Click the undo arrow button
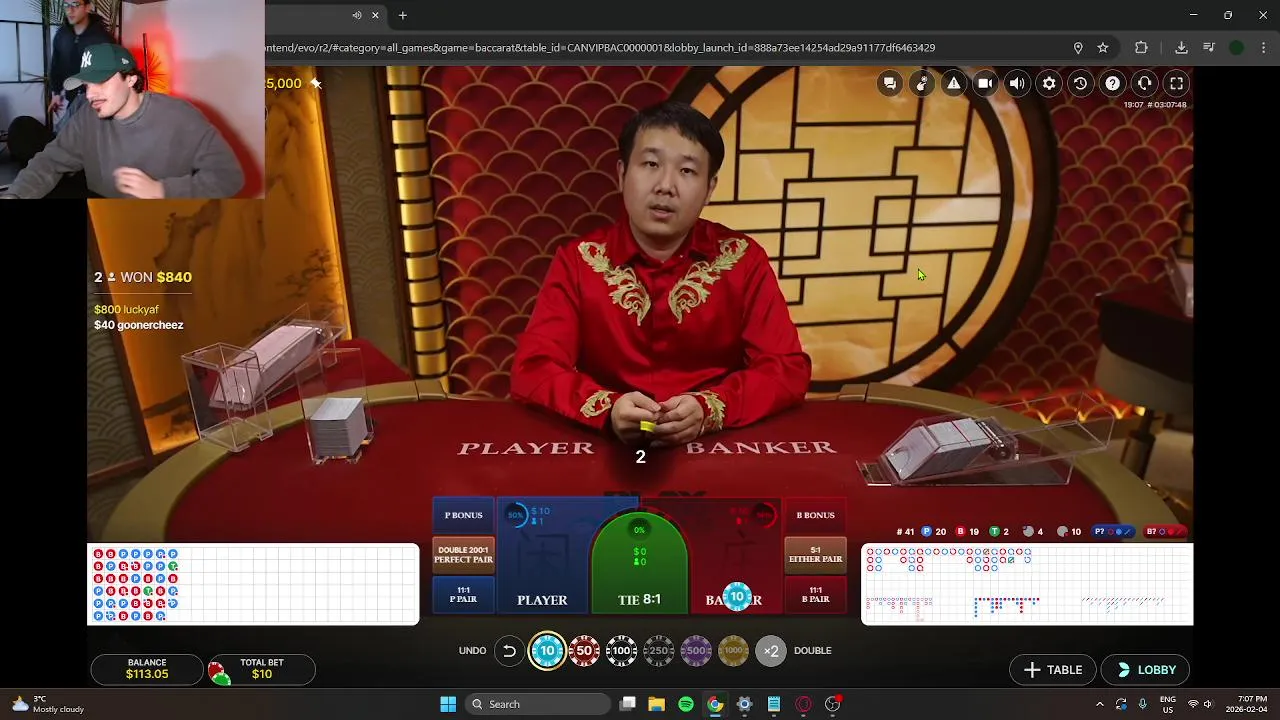This screenshot has width=1280, height=720. click(x=509, y=651)
